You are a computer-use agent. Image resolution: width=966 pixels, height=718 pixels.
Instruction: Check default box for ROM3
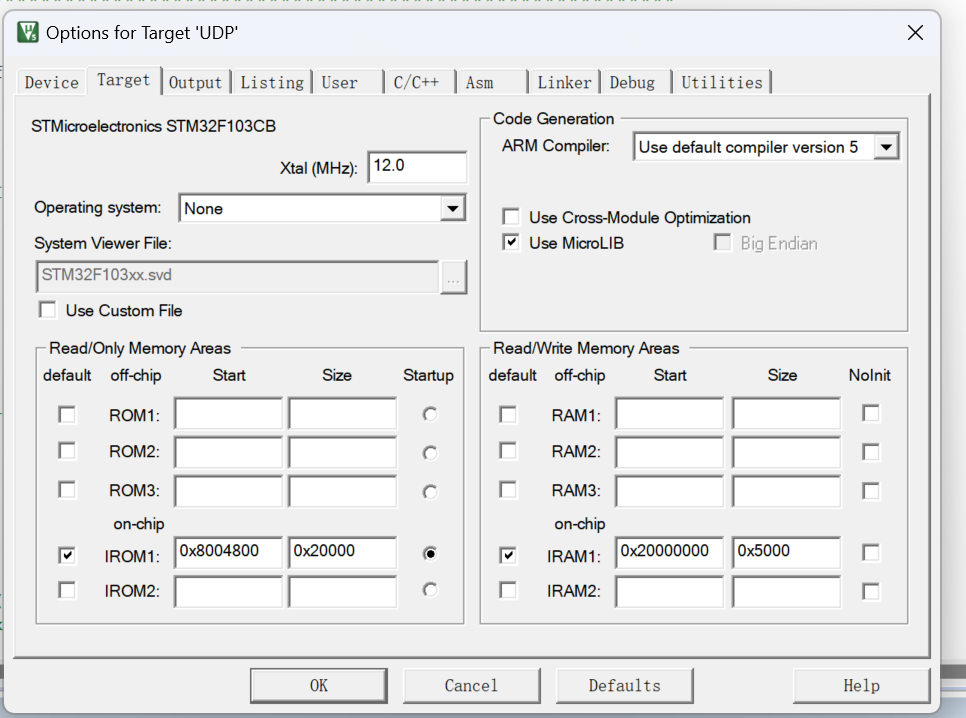(67, 490)
